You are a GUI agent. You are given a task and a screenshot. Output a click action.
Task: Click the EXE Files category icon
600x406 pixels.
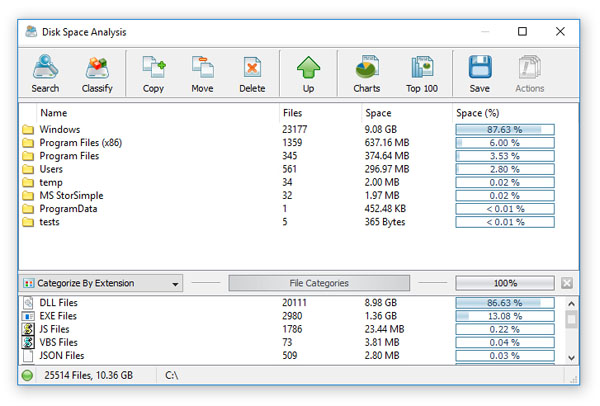pos(28,316)
